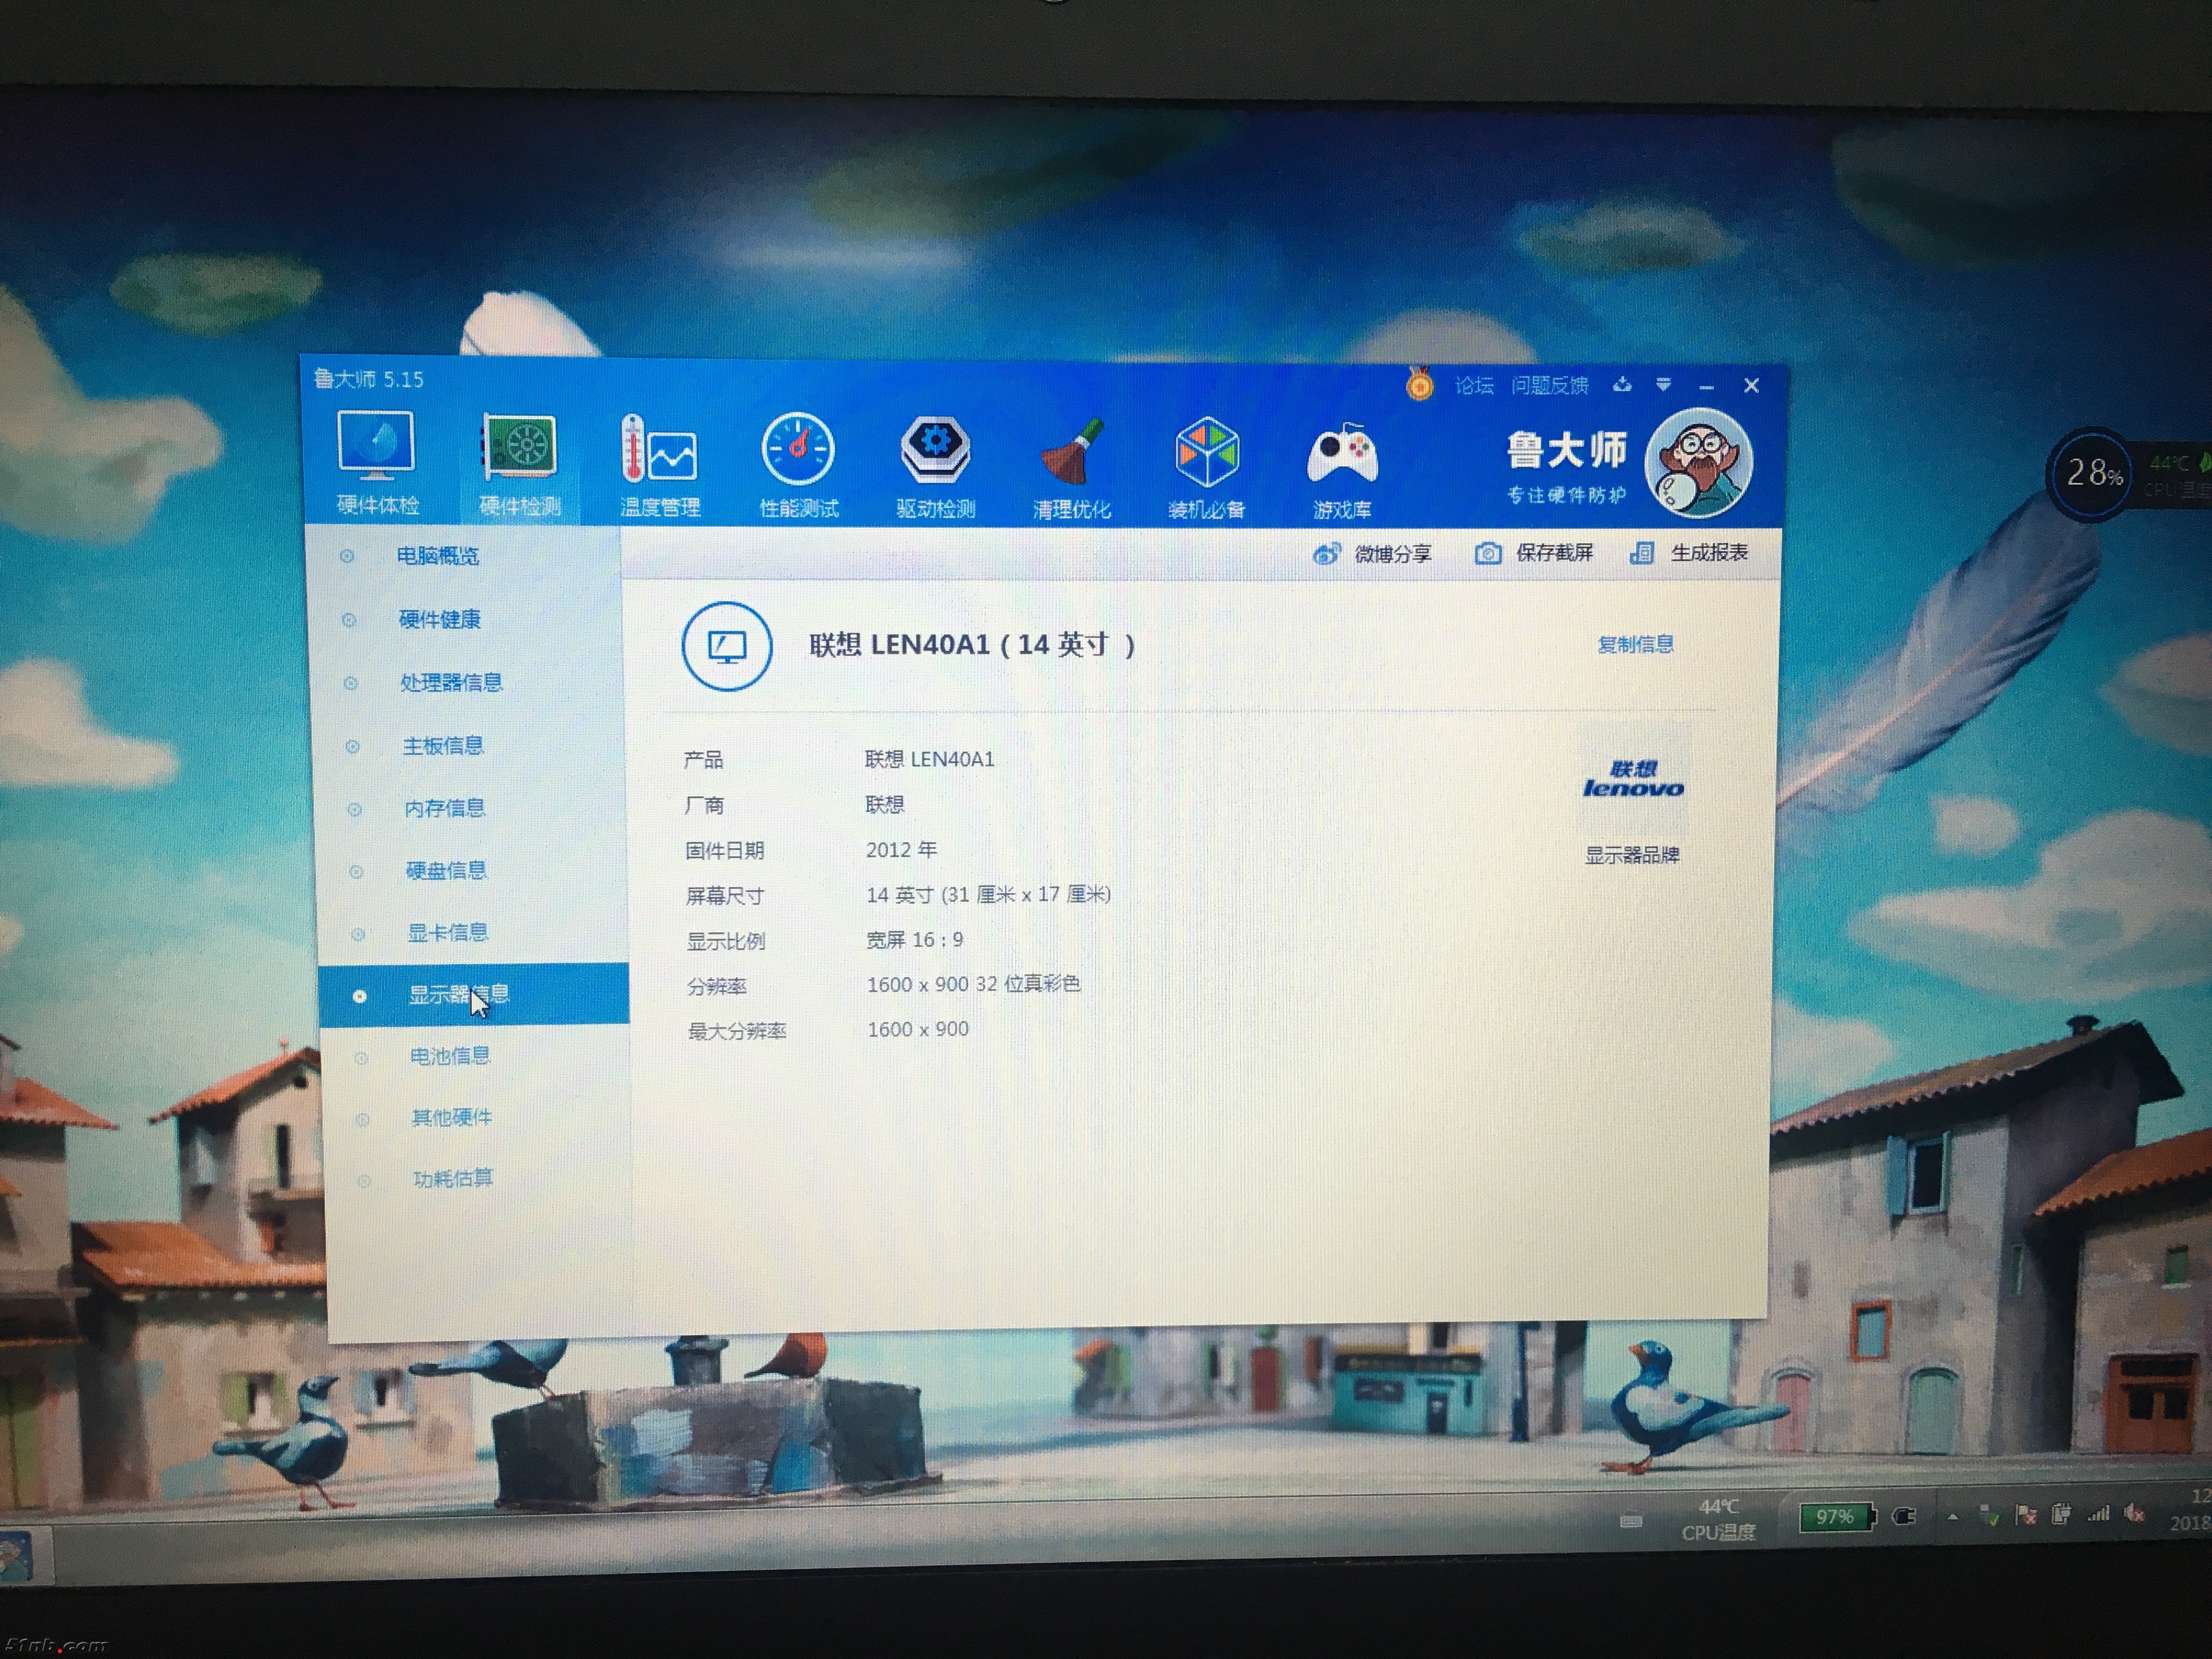Click the network signal tray icon
2212x1659 pixels.
coord(2098,1514)
